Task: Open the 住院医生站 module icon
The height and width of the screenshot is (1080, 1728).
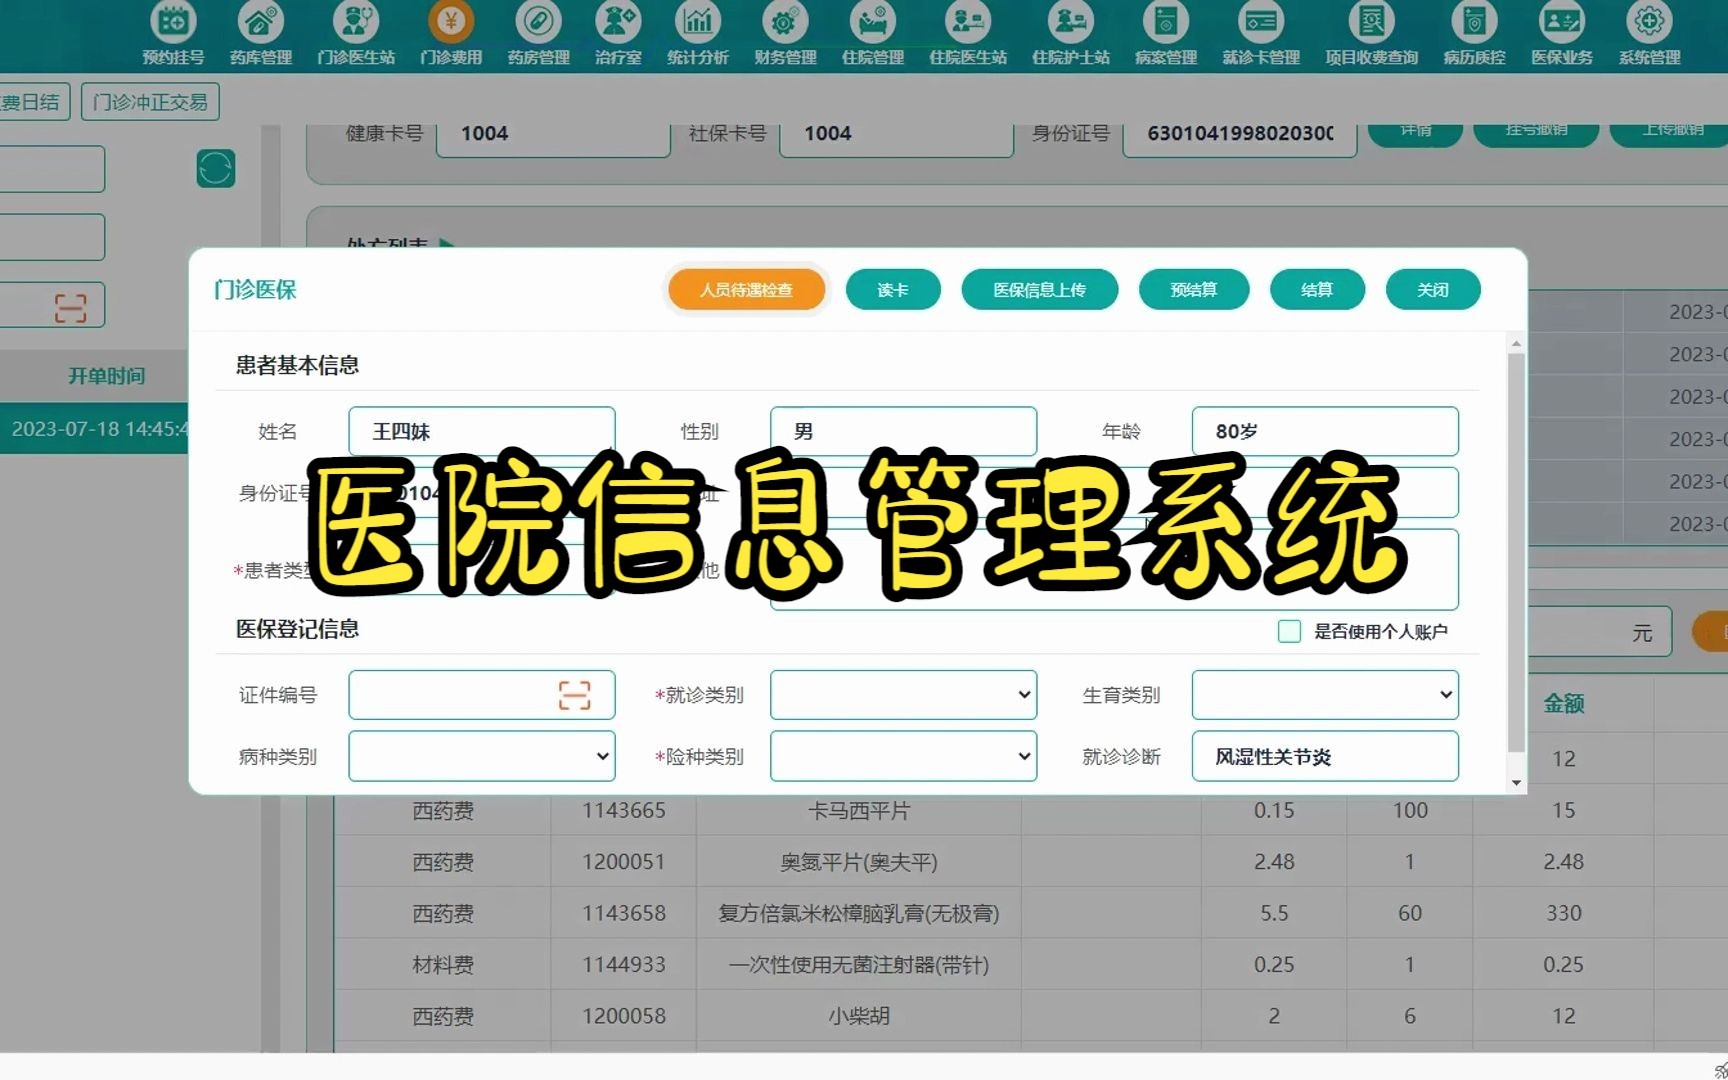Action: tap(968, 22)
